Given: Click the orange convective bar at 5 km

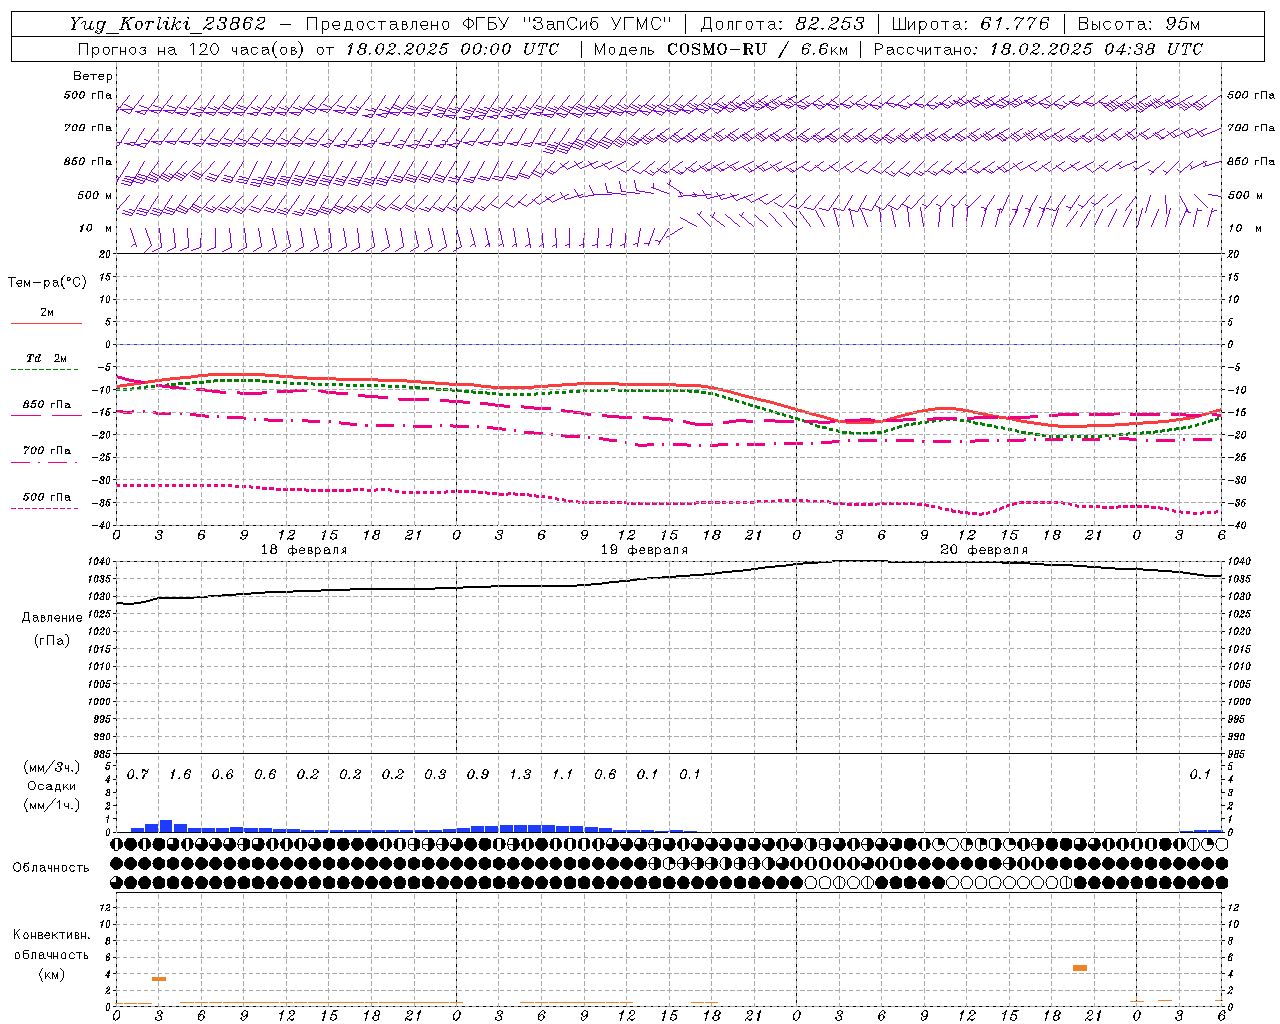Looking at the screenshot, I should [x=1080, y=968].
